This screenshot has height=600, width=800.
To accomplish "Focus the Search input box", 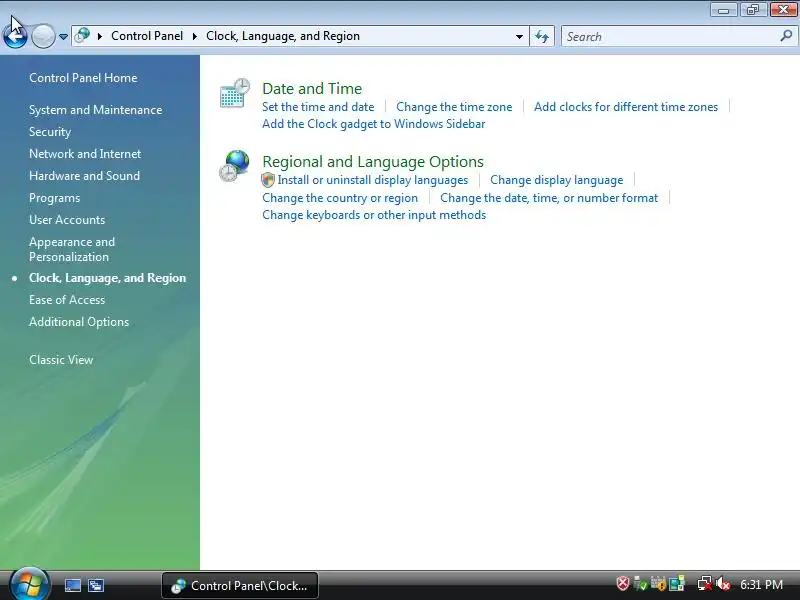I will coord(671,37).
